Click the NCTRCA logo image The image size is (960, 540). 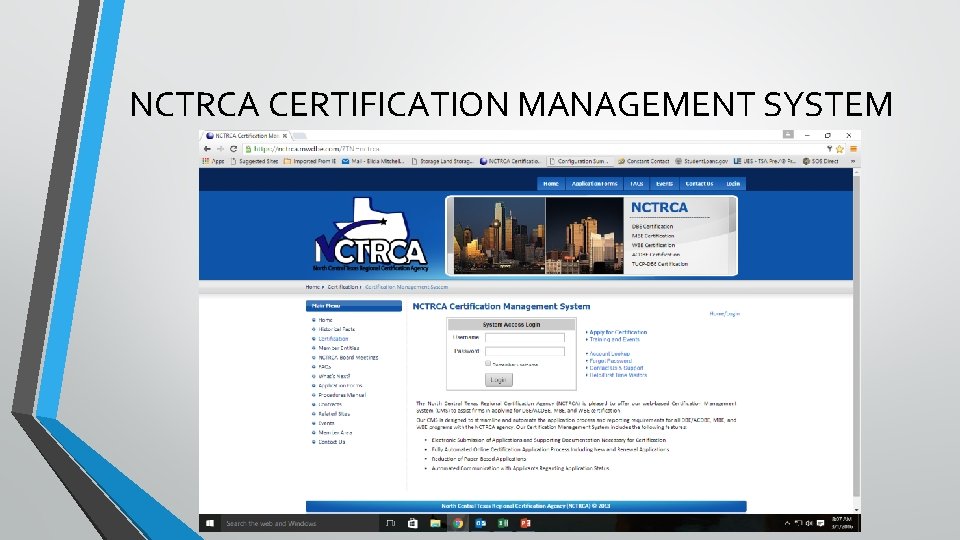point(371,240)
